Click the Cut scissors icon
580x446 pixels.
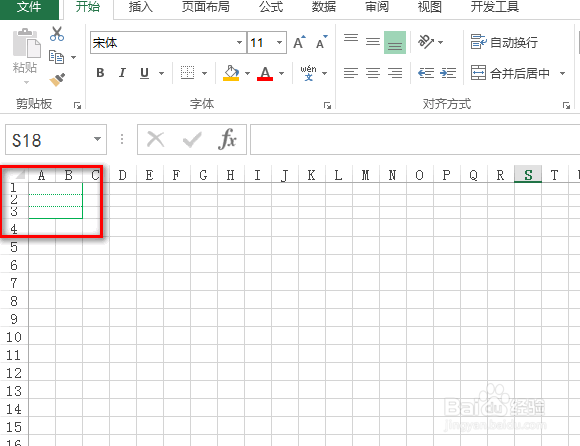(x=57, y=34)
